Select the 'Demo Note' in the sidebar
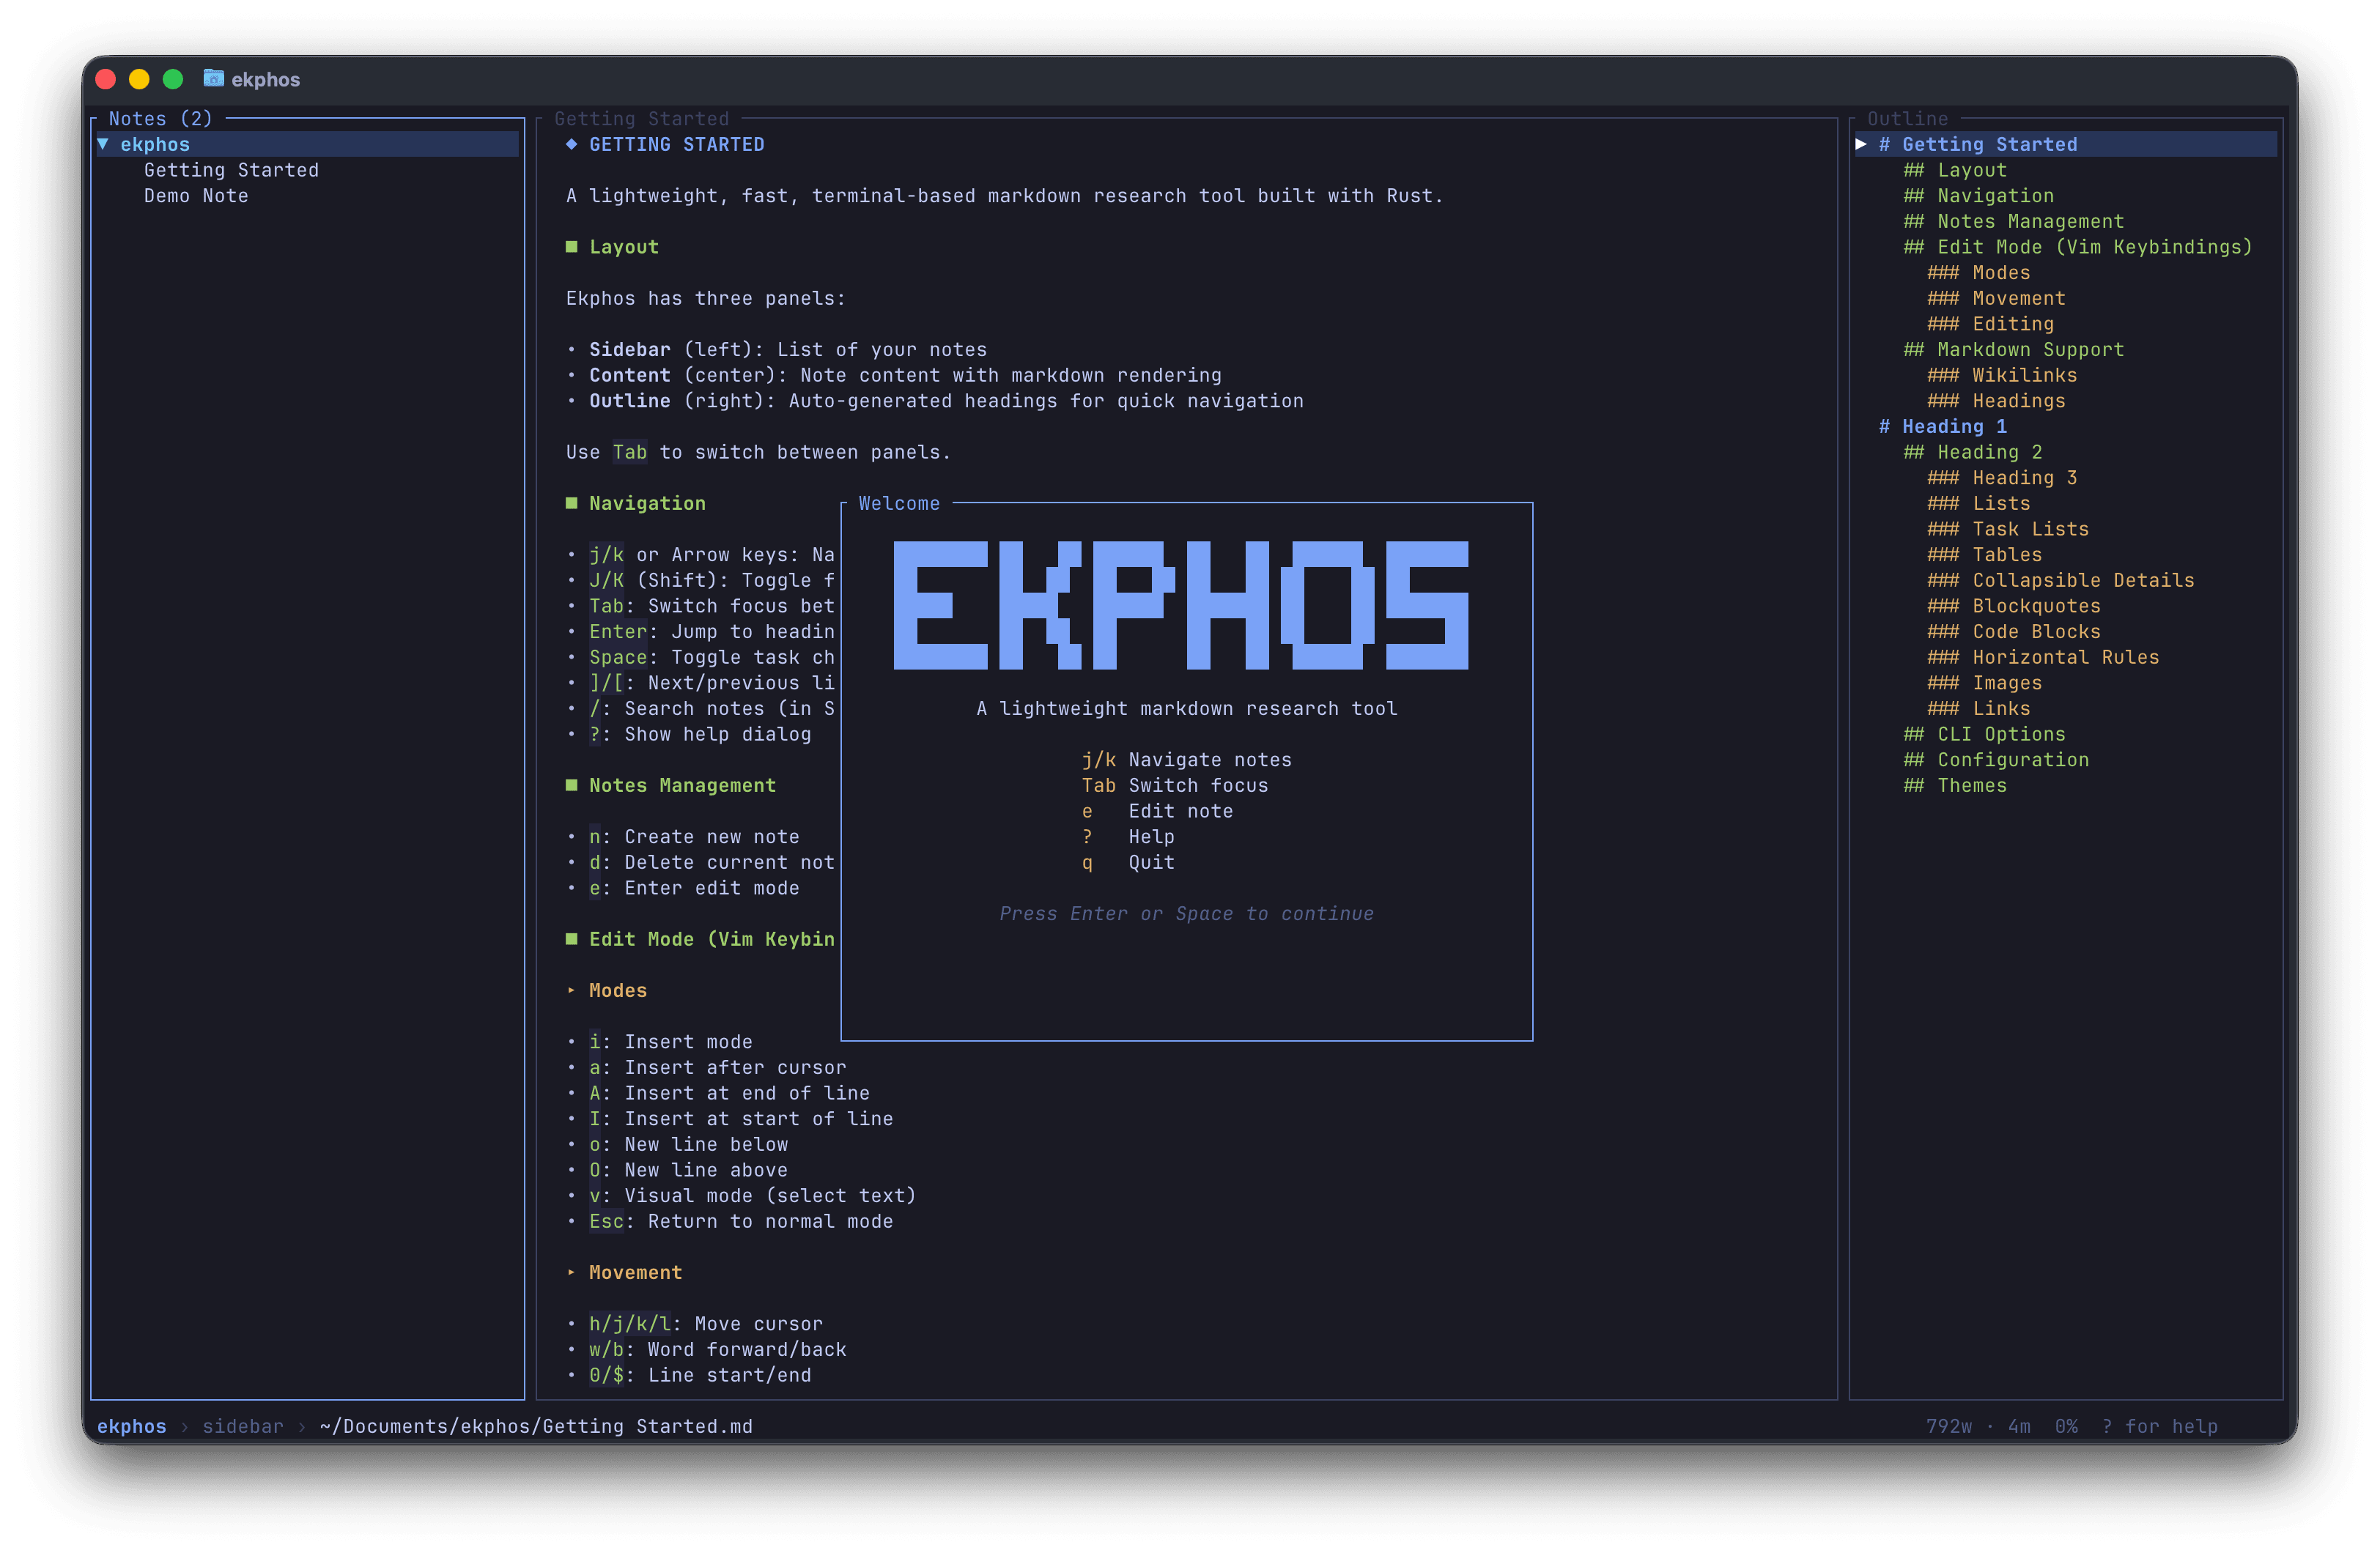The image size is (2380, 1553). pyautogui.click(x=196, y=195)
